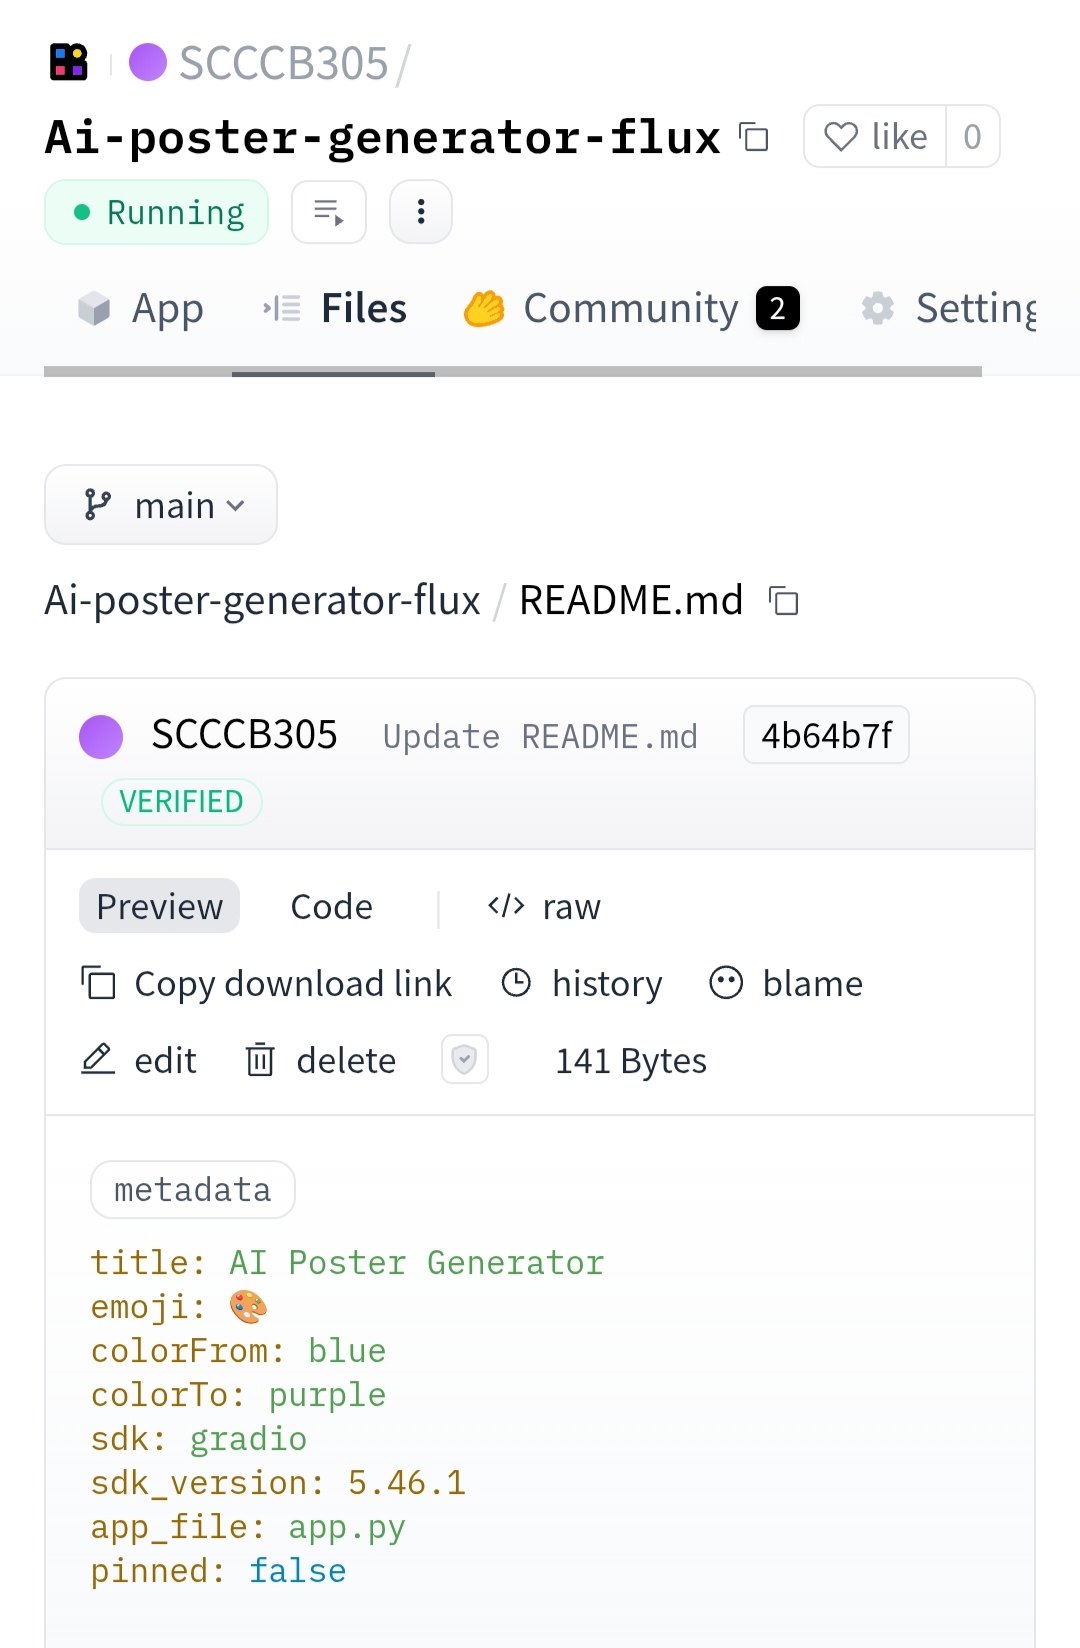Click the Community badge count 2
Image resolution: width=1080 pixels, height=1648 pixels.
coord(778,308)
